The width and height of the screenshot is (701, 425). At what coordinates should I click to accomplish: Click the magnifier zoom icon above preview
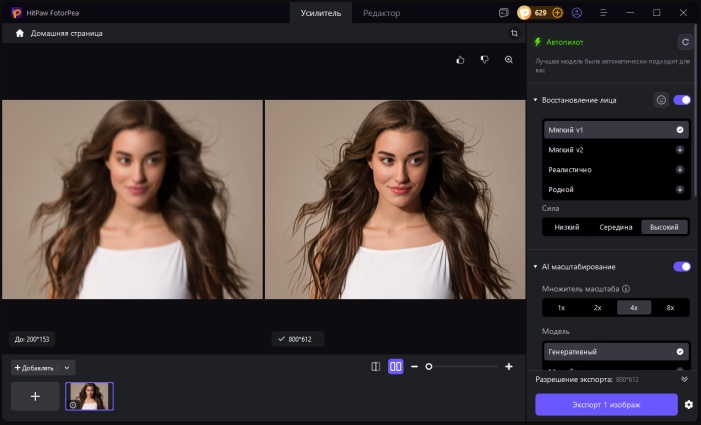coord(509,60)
